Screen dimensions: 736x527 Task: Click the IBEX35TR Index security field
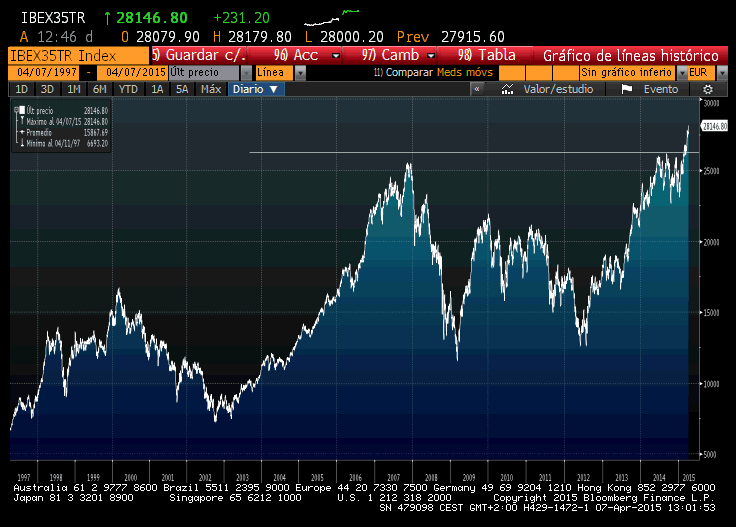(78, 56)
